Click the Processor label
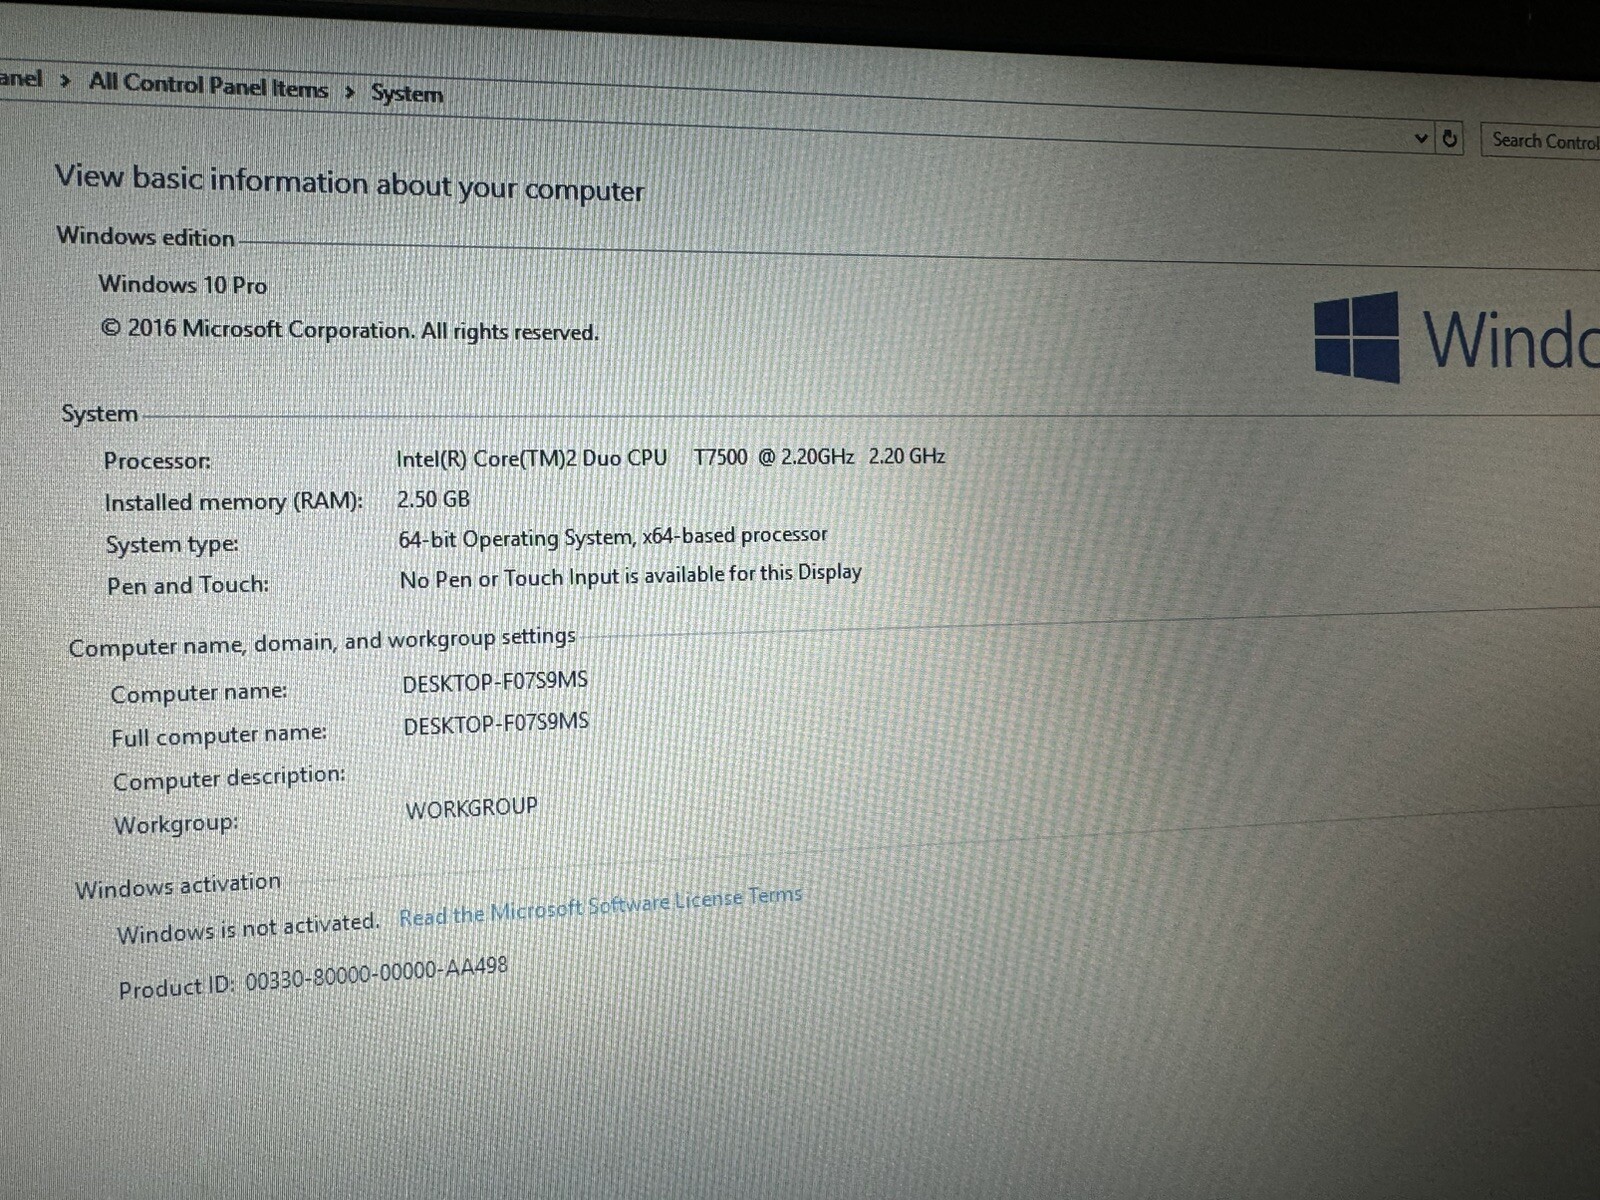Viewport: 1600px width, 1200px height. point(157,461)
